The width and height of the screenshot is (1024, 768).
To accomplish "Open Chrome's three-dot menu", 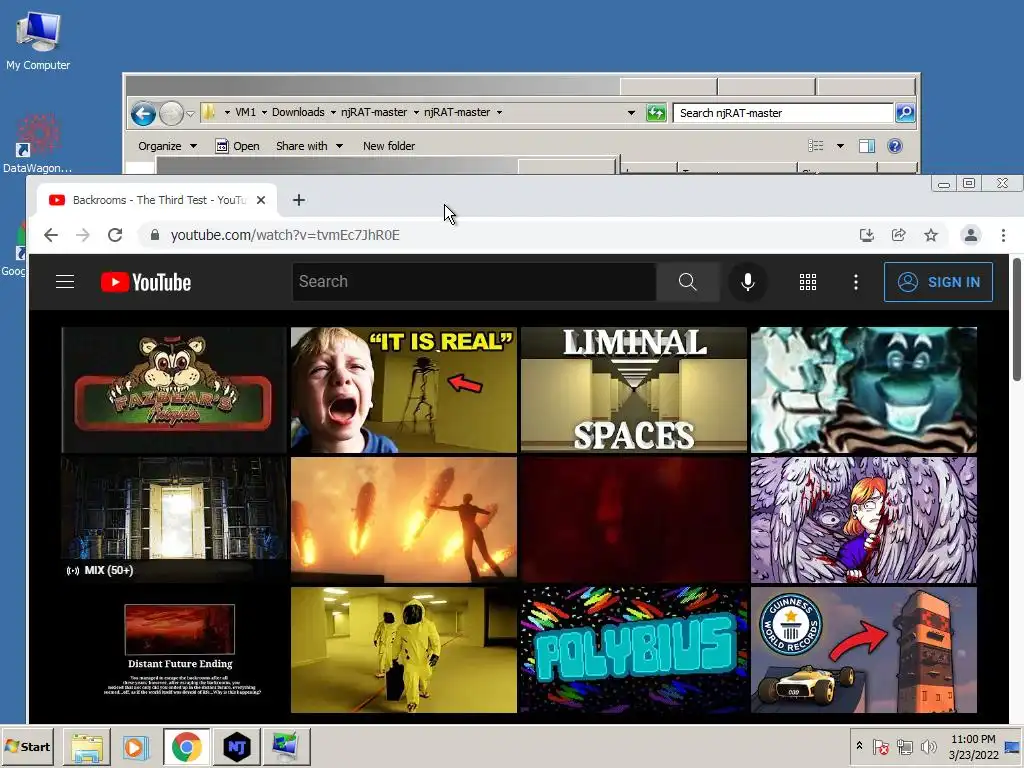I will [1003, 235].
